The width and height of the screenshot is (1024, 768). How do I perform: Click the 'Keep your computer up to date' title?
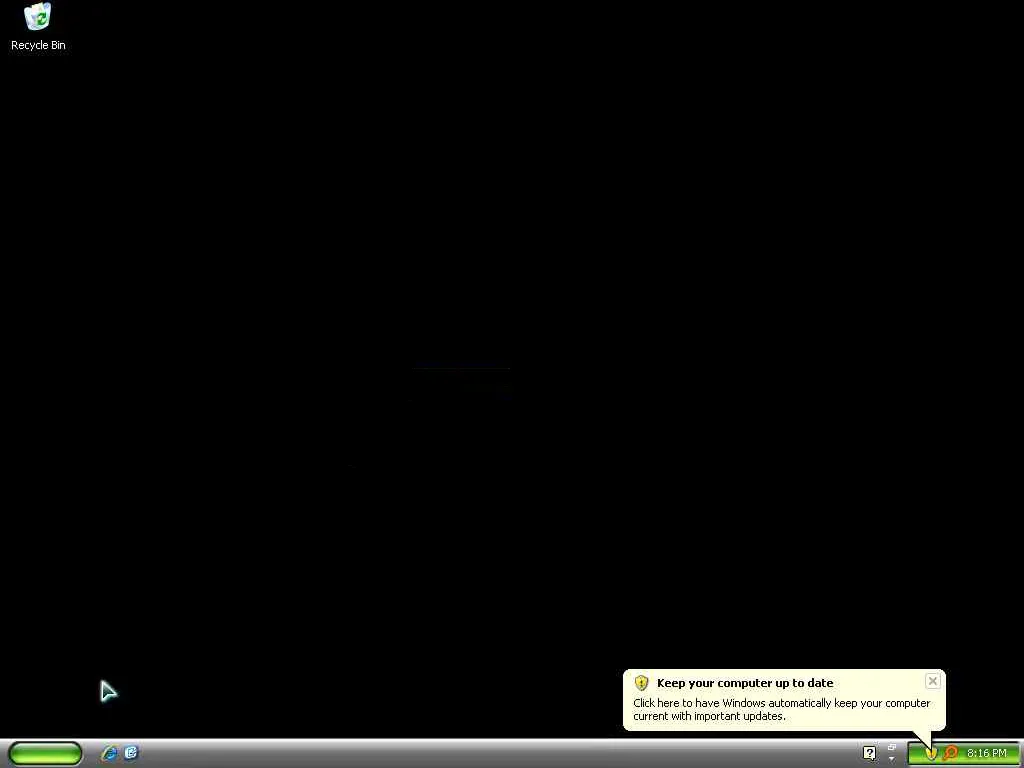[x=745, y=683]
